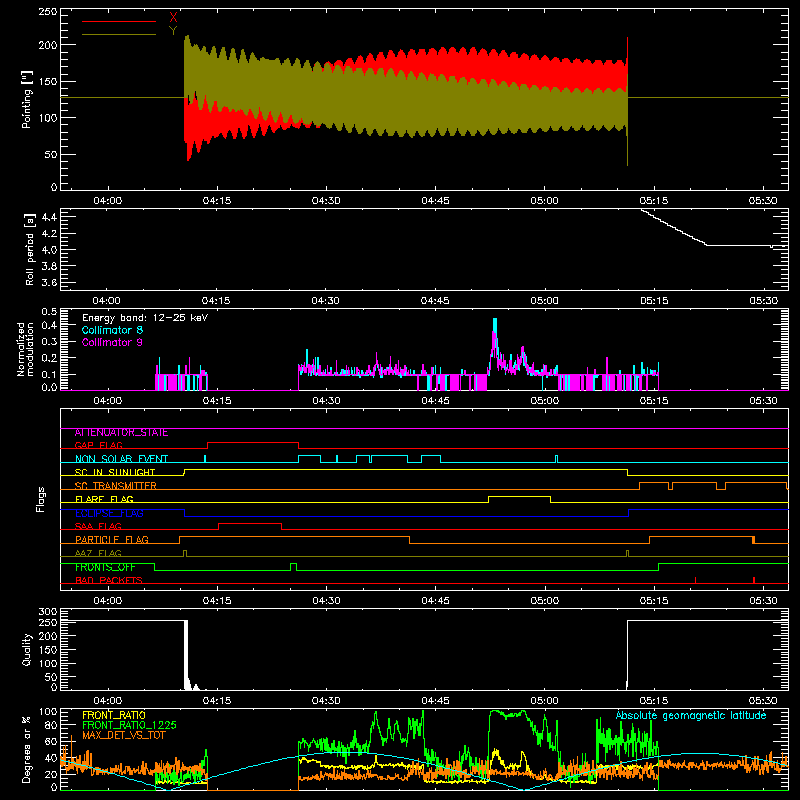This screenshot has height=800, width=800.
Task: Click the 300 value on Quality axis
Action: click(48, 612)
